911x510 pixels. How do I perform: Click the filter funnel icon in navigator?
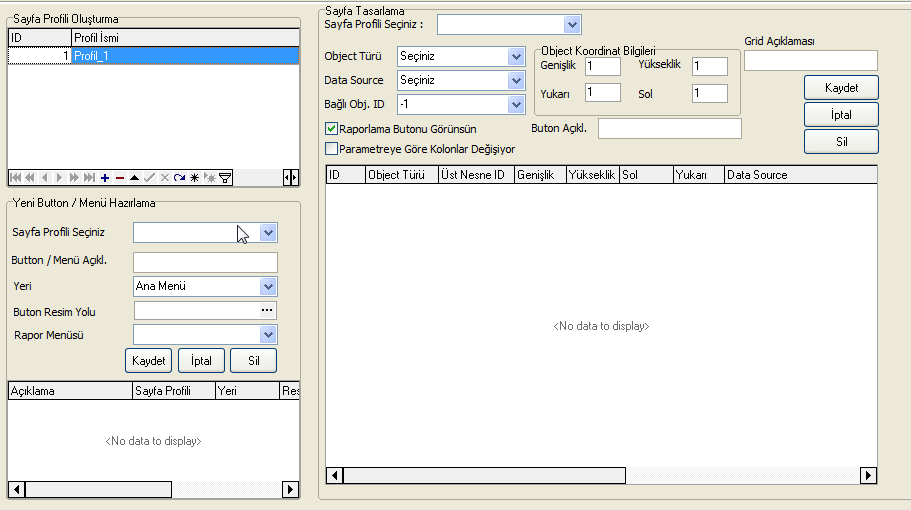226,178
